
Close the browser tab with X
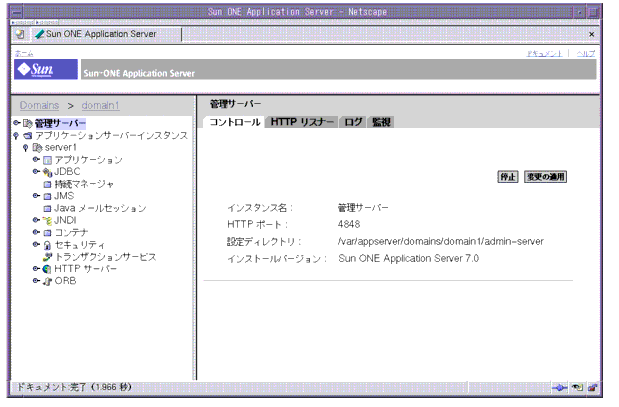point(591,34)
